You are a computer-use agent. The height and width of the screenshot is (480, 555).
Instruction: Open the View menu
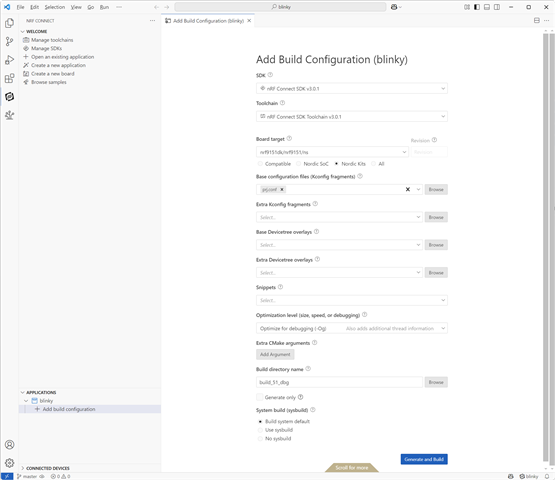[x=76, y=7]
